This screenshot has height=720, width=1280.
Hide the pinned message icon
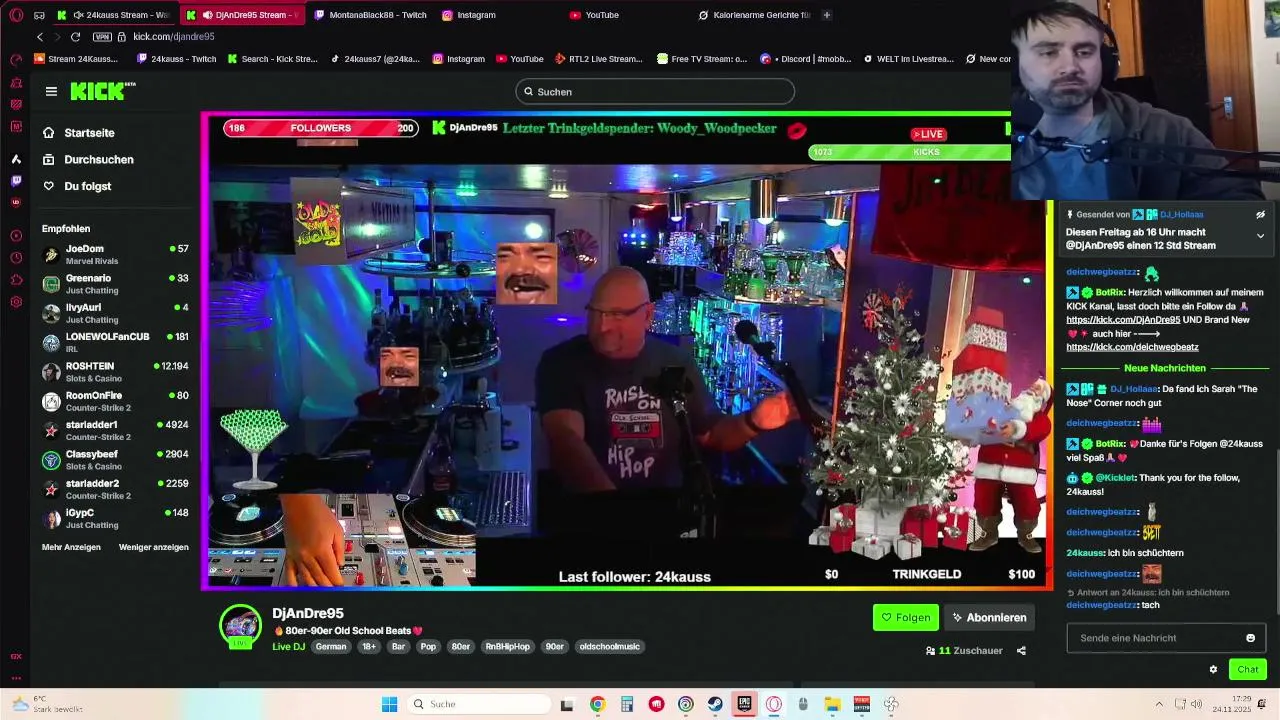pos(1260,215)
